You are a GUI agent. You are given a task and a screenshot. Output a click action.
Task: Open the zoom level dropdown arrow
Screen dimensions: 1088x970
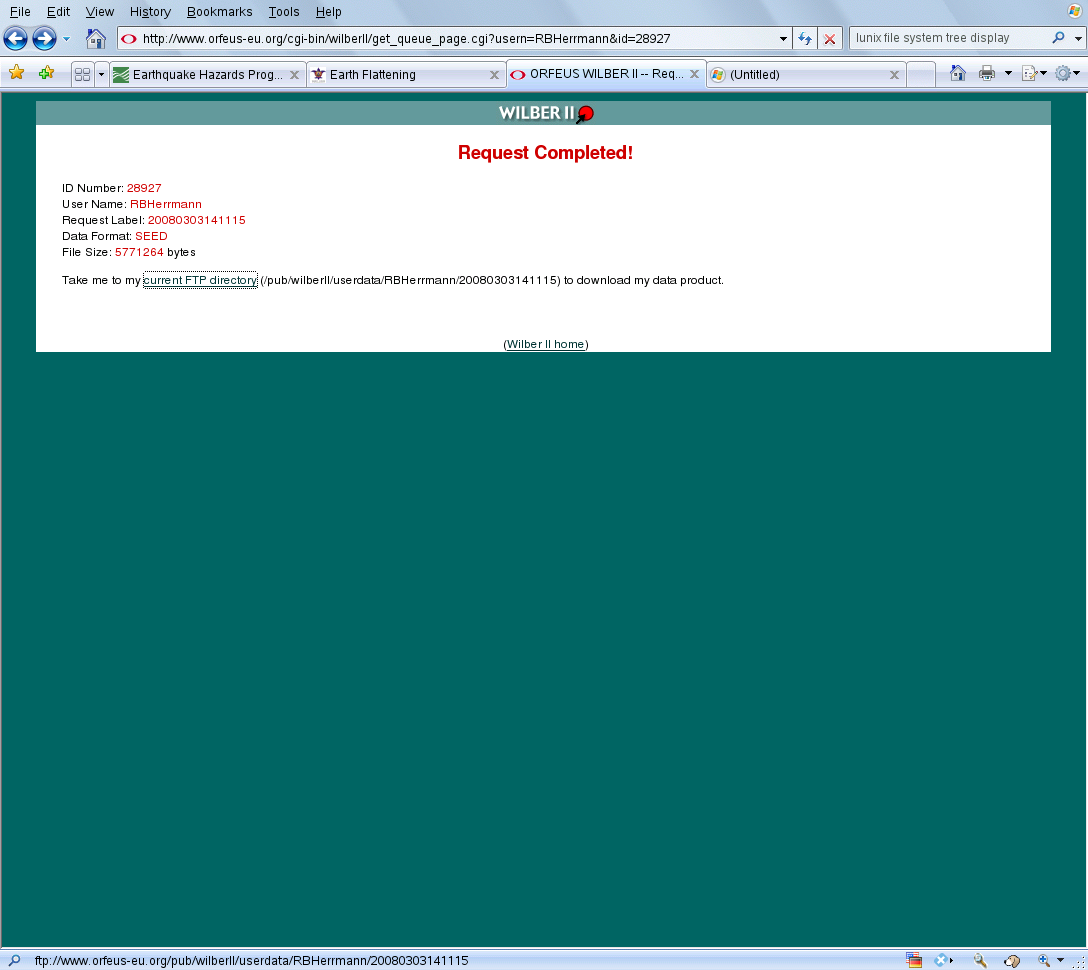click(x=1060, y=960)
